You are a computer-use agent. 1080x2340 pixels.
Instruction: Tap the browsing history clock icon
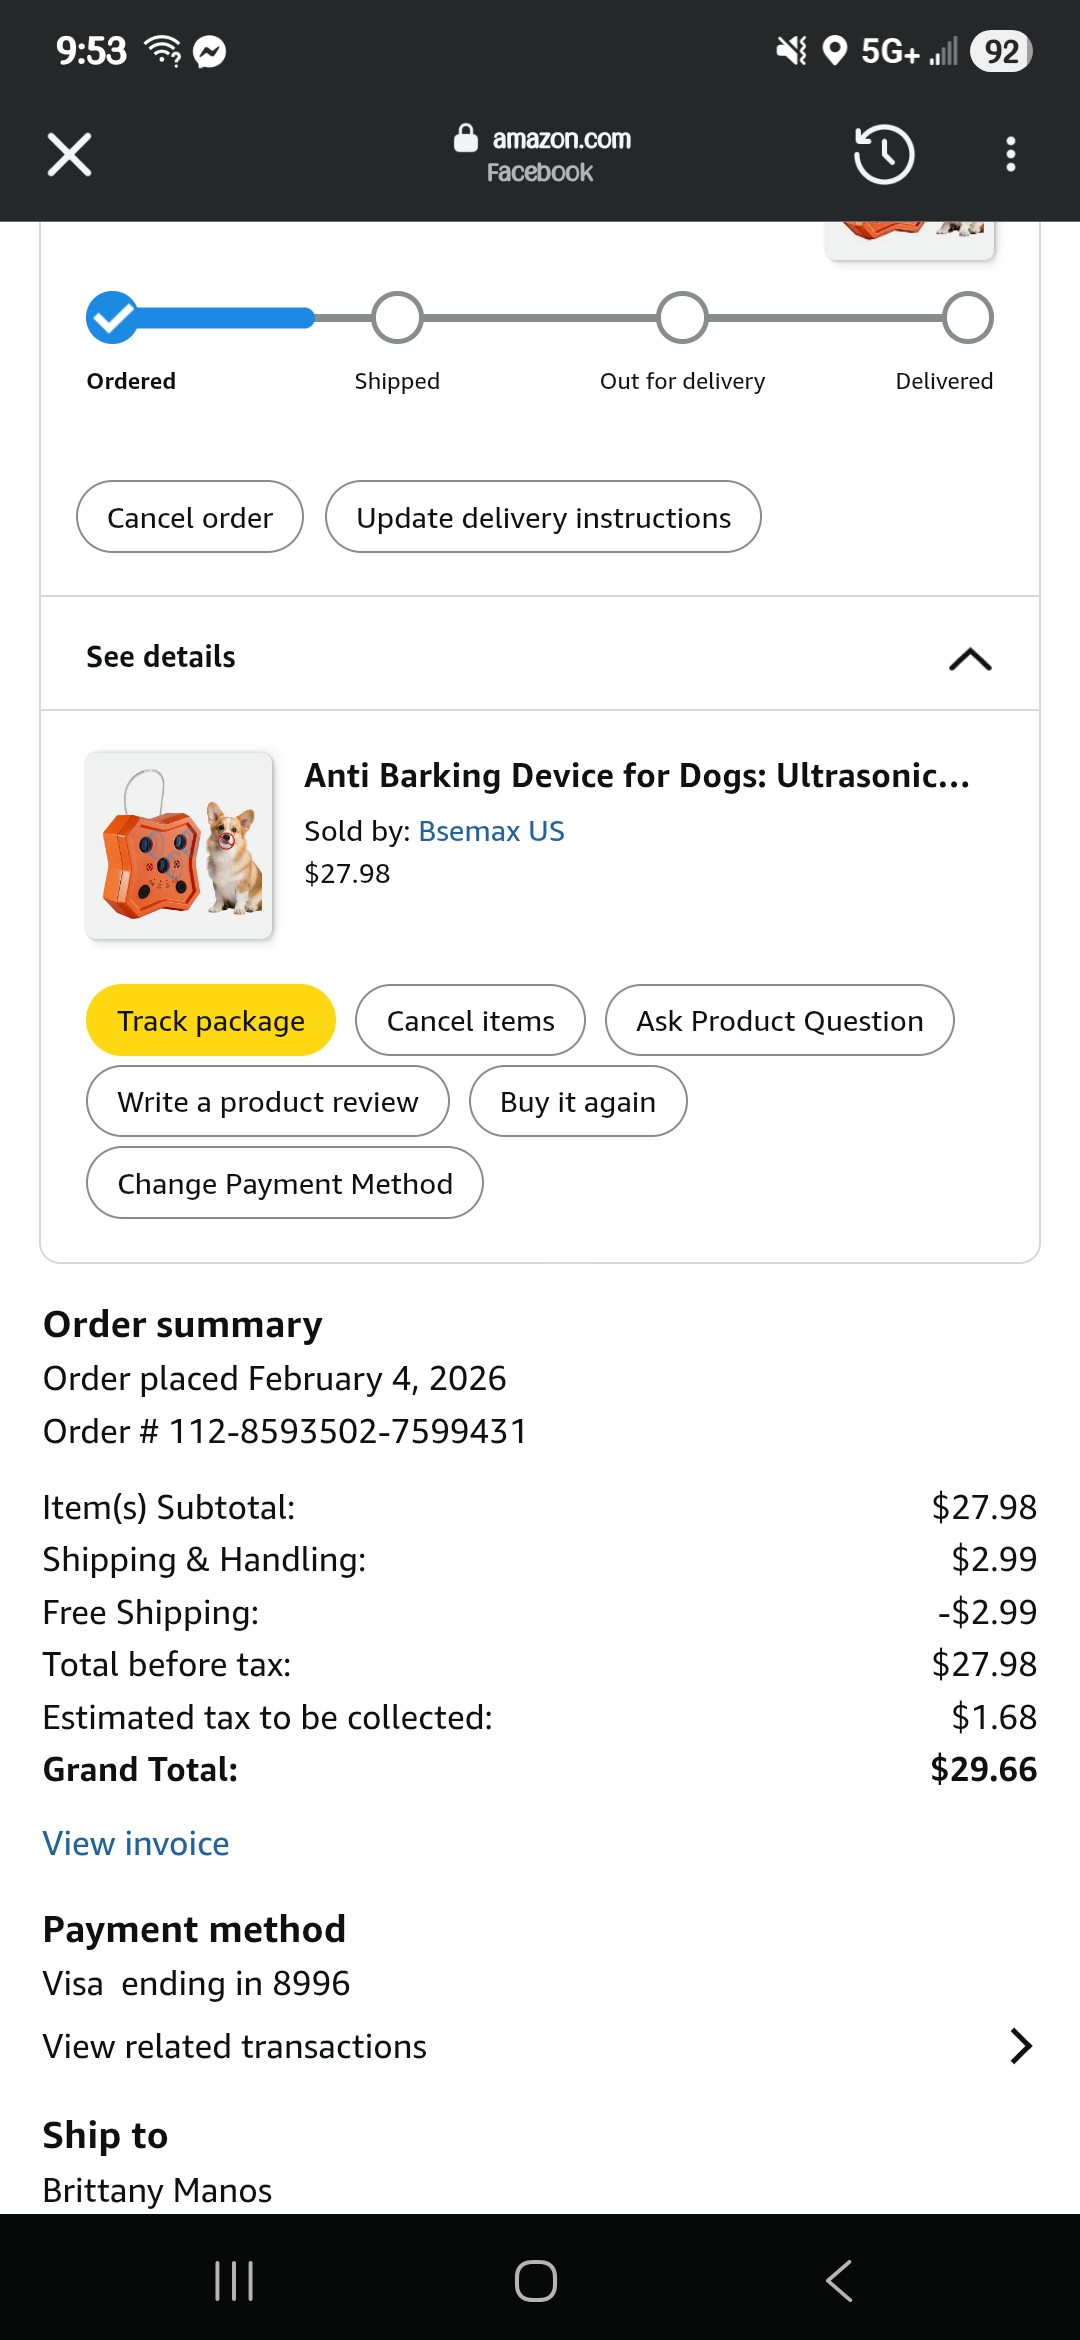pos(883,154)
